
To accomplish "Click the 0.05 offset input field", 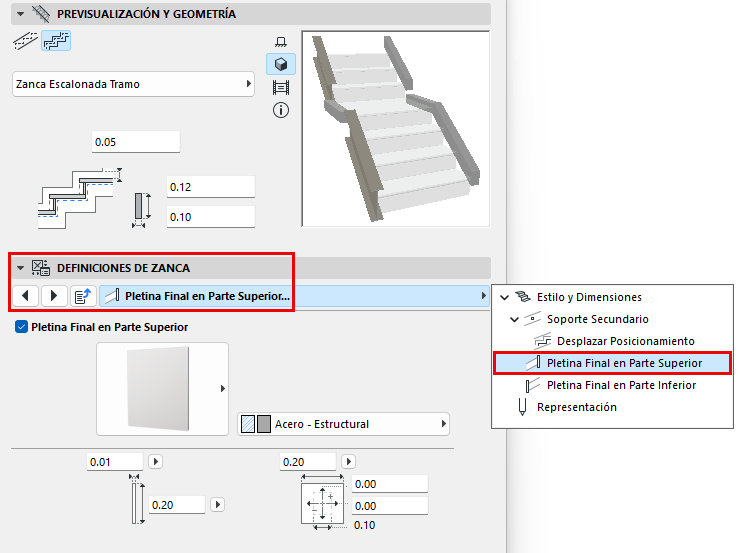I will 136,142.
